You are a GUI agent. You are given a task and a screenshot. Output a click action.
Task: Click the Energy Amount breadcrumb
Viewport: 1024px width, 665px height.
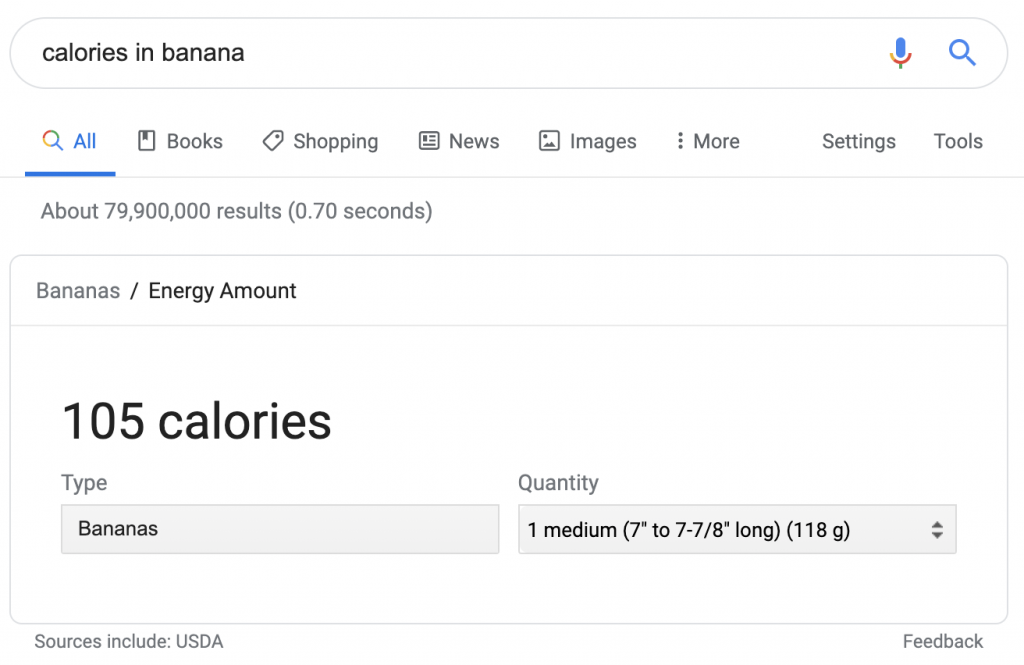(222, 291)
